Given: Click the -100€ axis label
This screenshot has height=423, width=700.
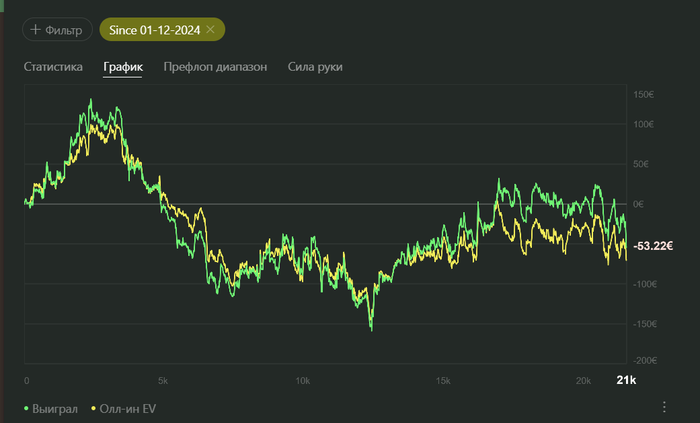Looking at the screenshot, I should tap(645, 284).
